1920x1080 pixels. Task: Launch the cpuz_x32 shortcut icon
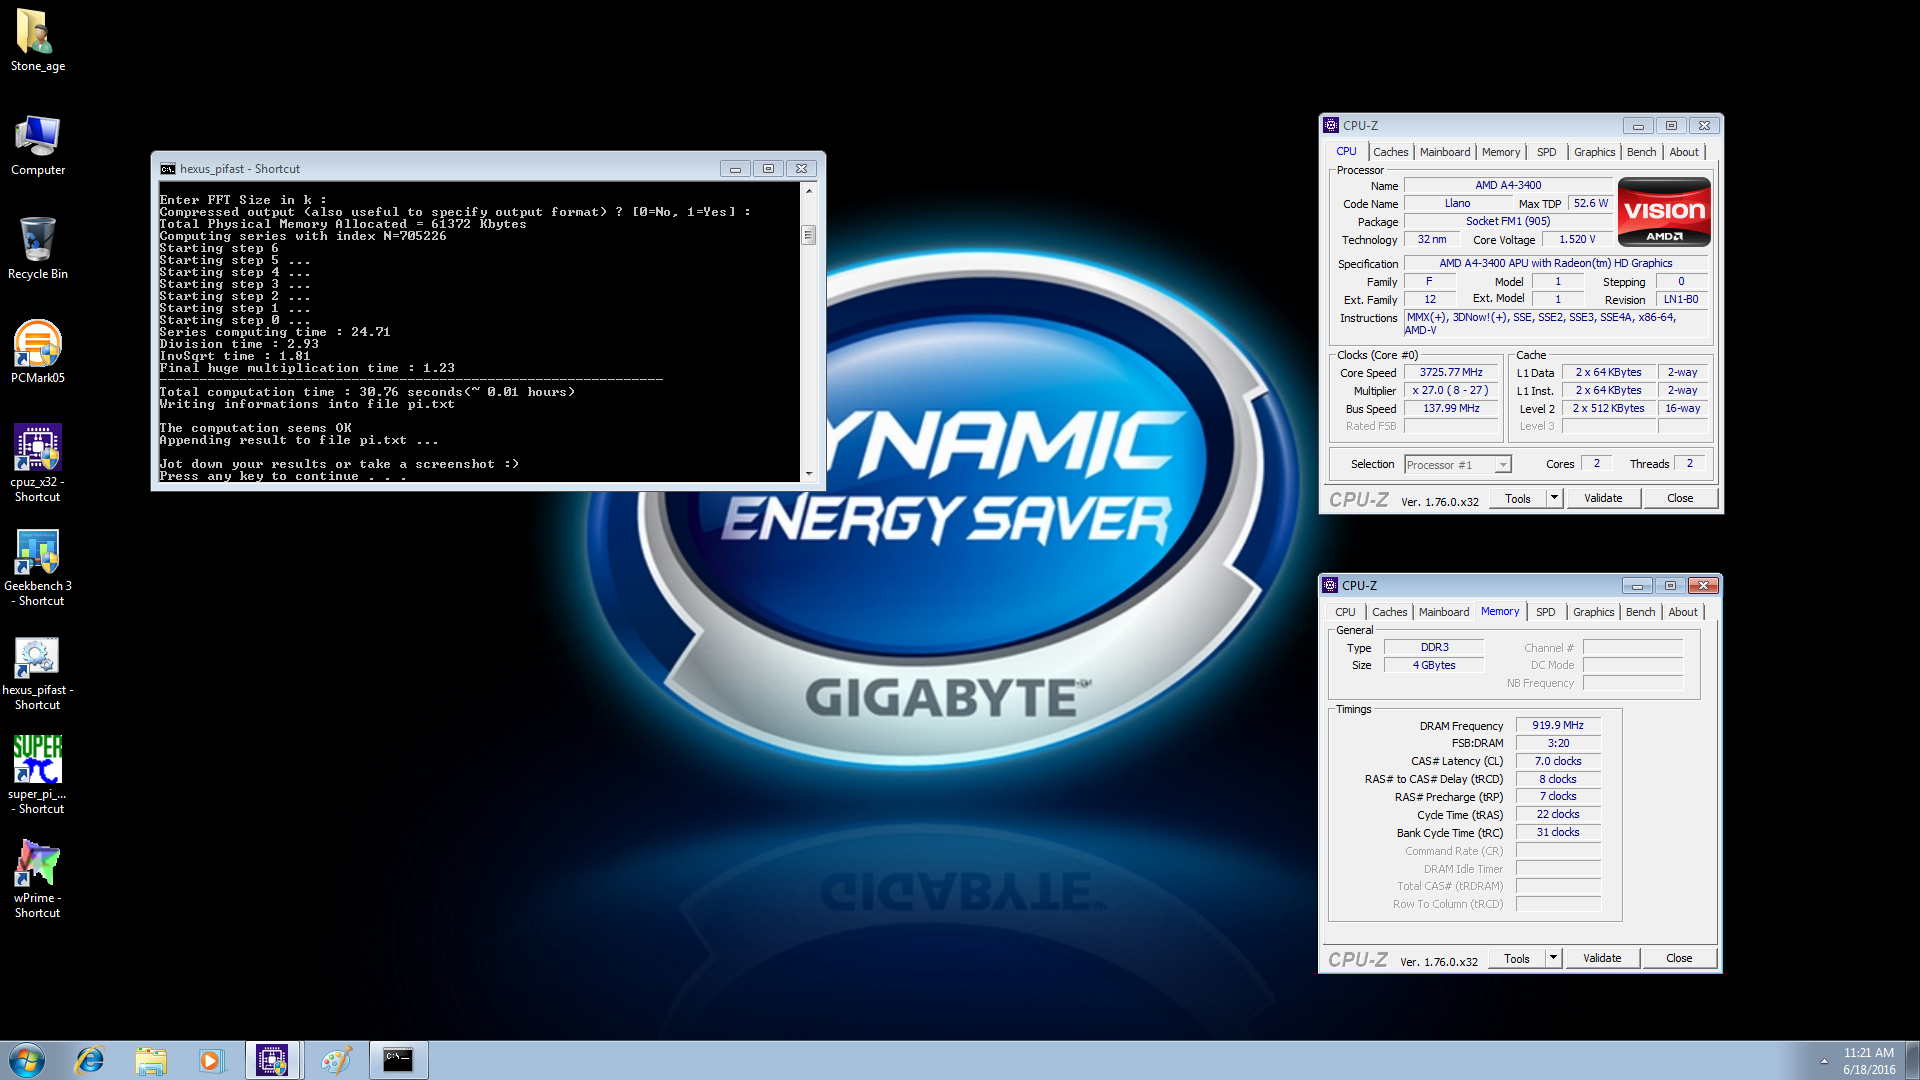click(38, 462)
